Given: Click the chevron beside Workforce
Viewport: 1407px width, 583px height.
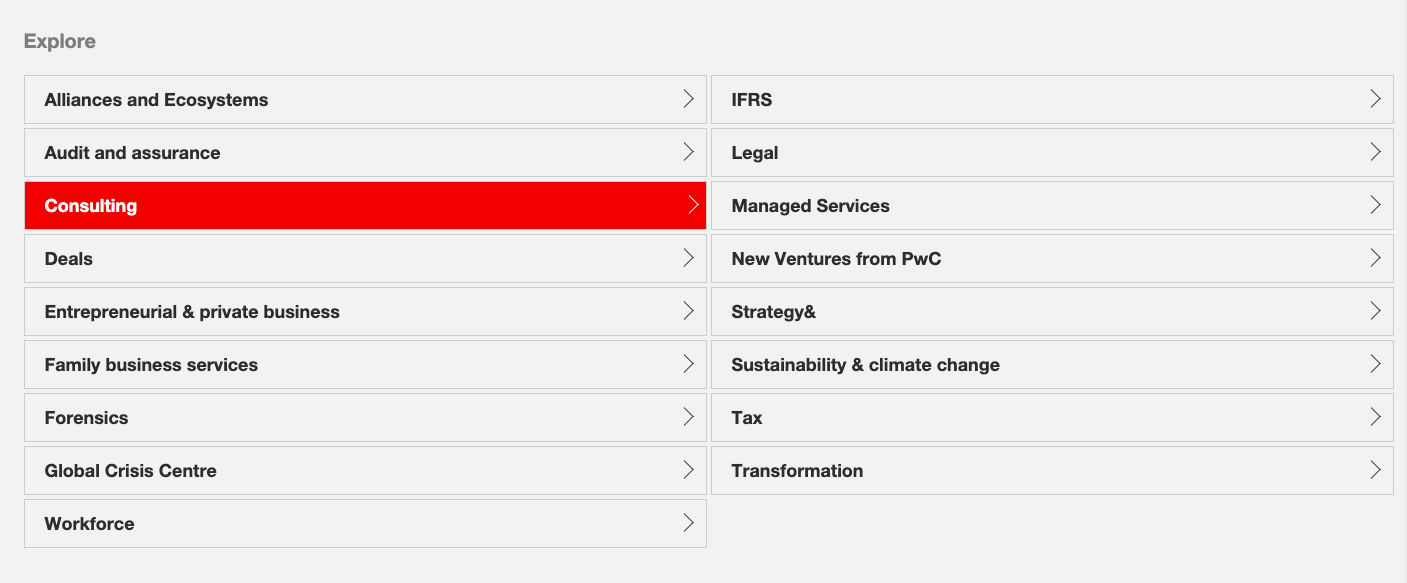Looking at the screenshot, I should pyautogui.click(x=688, y=523).
